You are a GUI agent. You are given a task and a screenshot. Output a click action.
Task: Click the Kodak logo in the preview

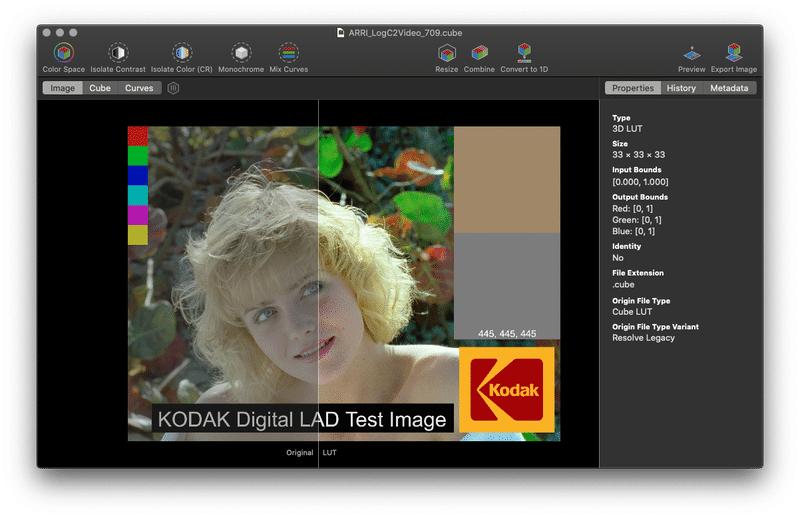(x=507, y=390)
